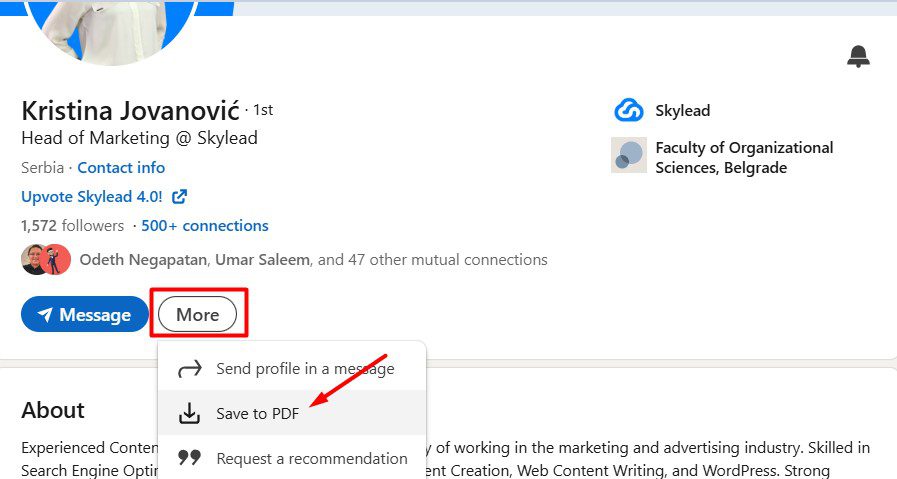This screenshot has height=479, width=897.
Task: Choose Request a recommendation
Action: 292,458
